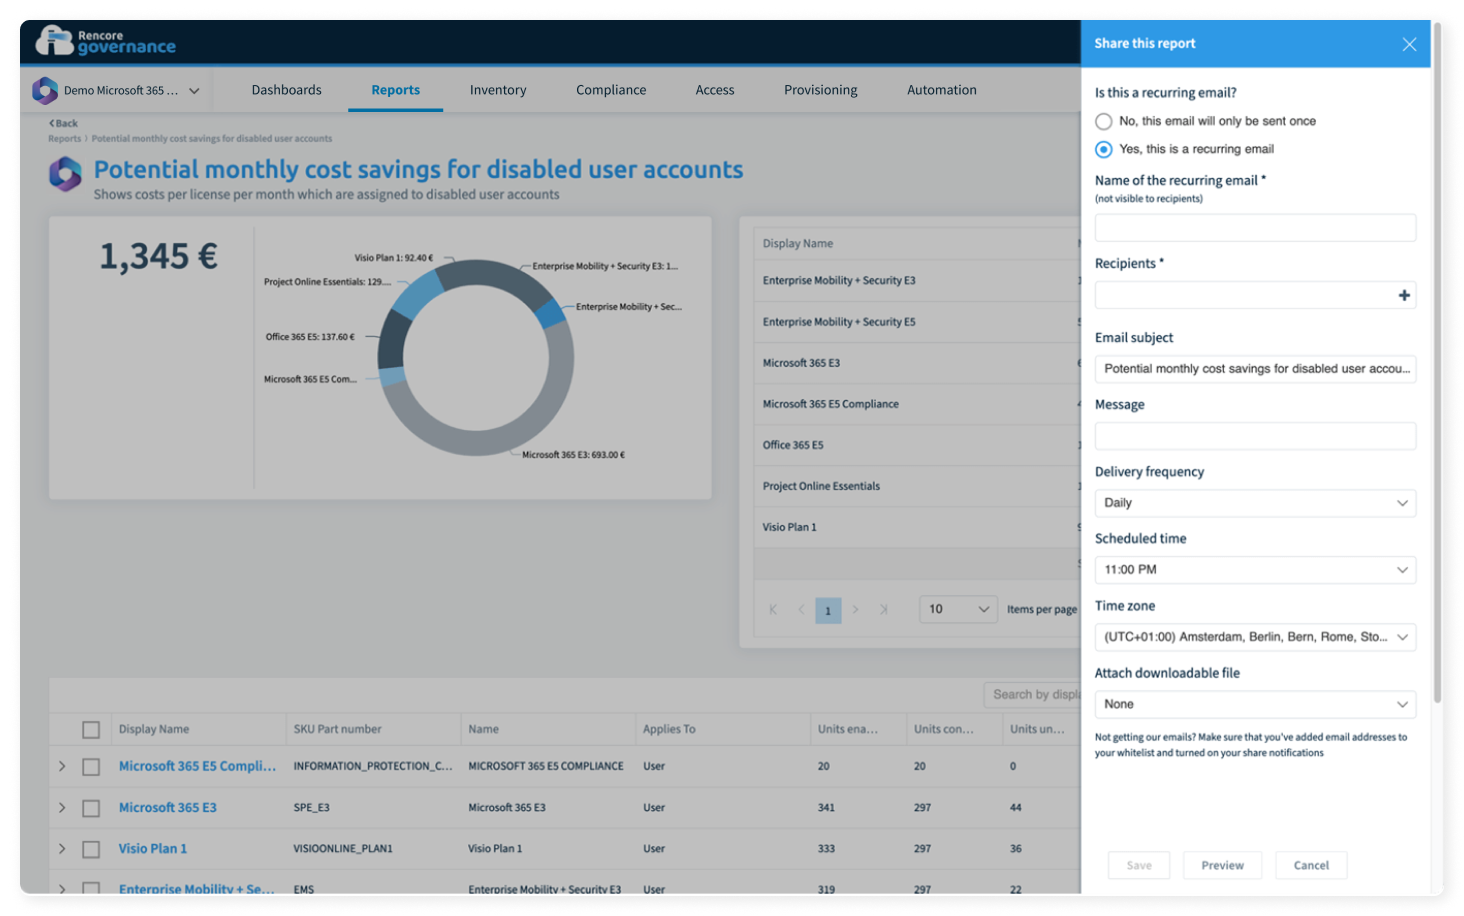Click the Search by display name box

click(1032, 694)
